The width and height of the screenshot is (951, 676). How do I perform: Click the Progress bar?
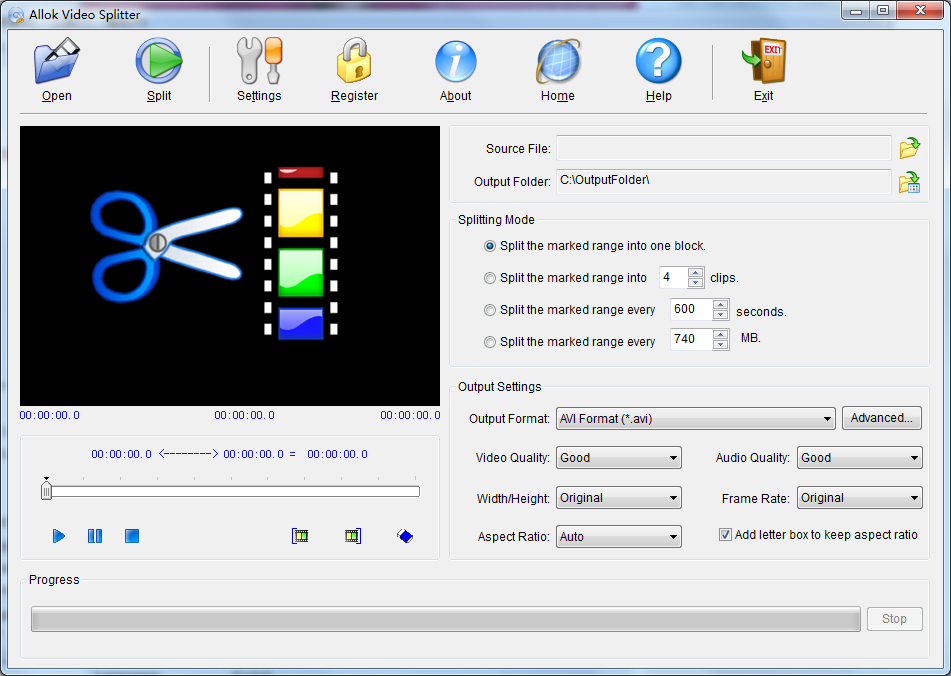click(x=446, y=619)
